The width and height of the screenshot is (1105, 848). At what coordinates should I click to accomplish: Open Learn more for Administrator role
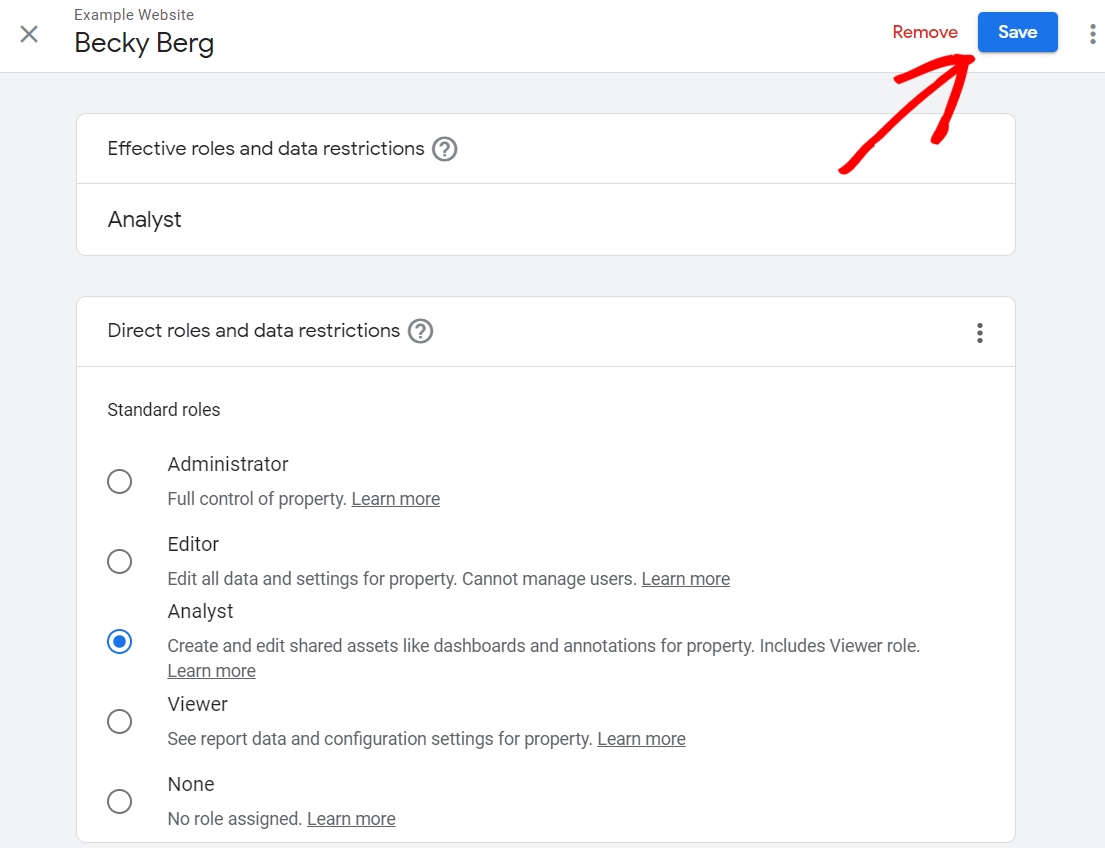coord(395,498)
